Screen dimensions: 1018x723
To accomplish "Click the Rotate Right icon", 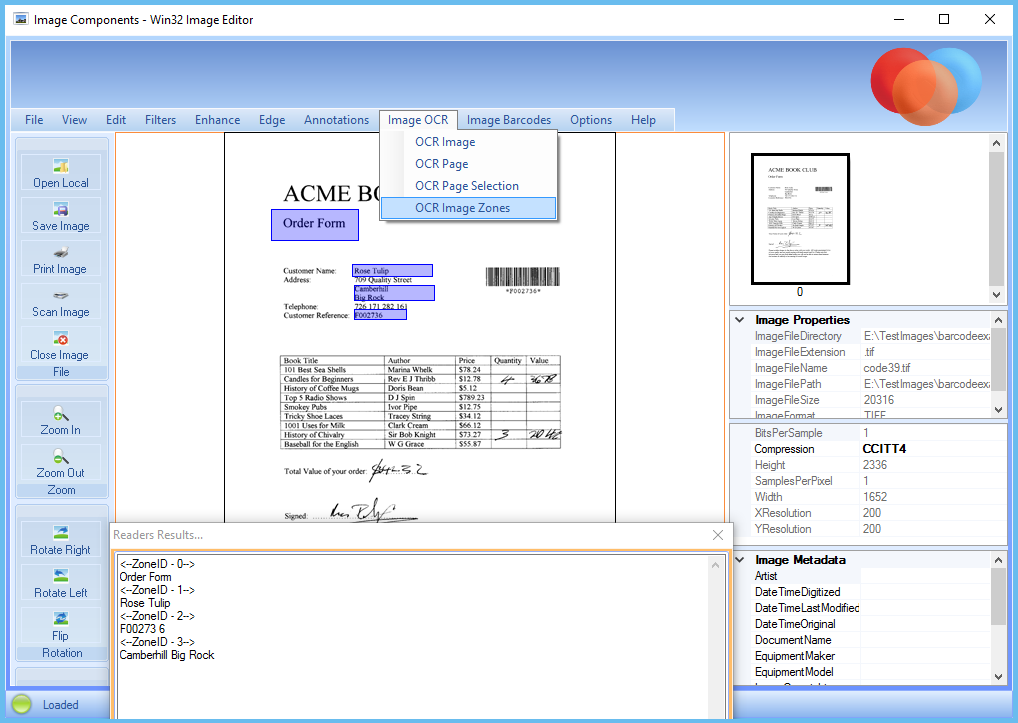I will coord(61,533).
